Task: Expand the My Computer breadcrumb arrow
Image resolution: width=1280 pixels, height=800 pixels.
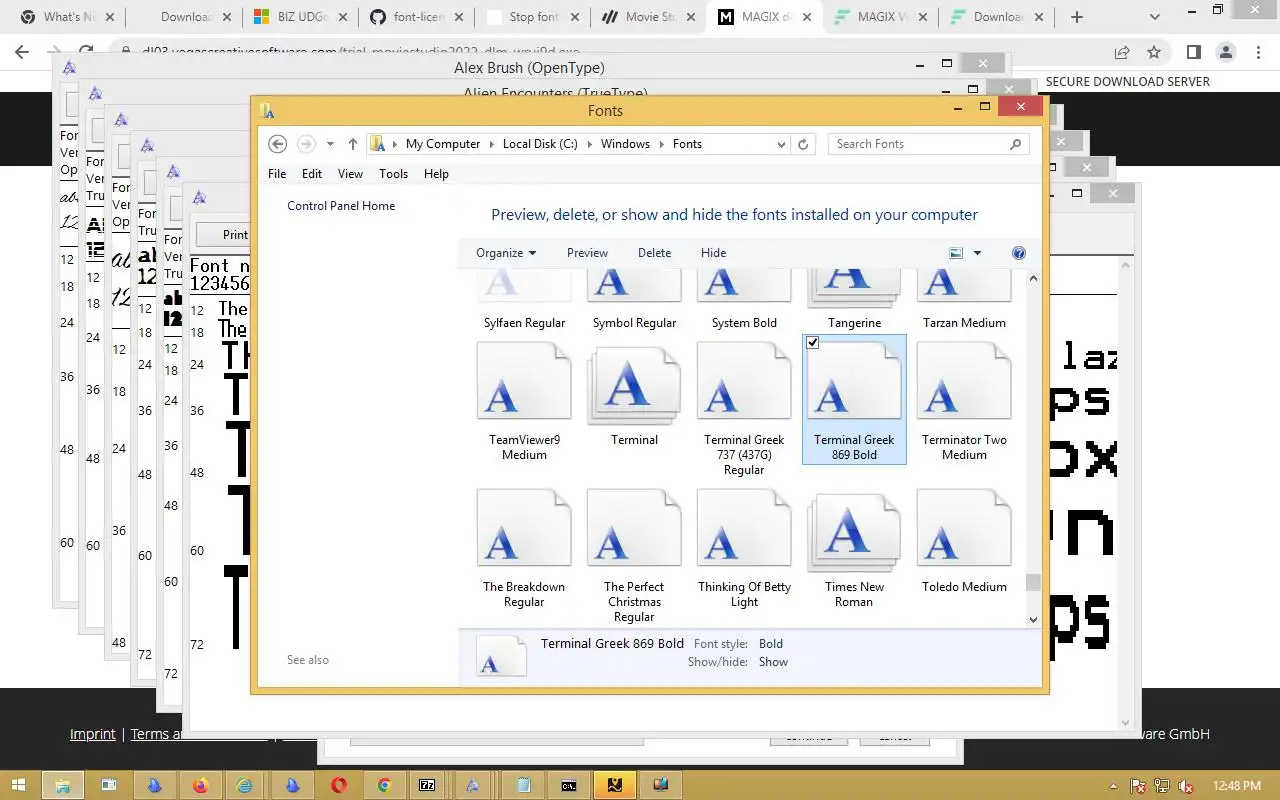Action: [x=491, y=144]
